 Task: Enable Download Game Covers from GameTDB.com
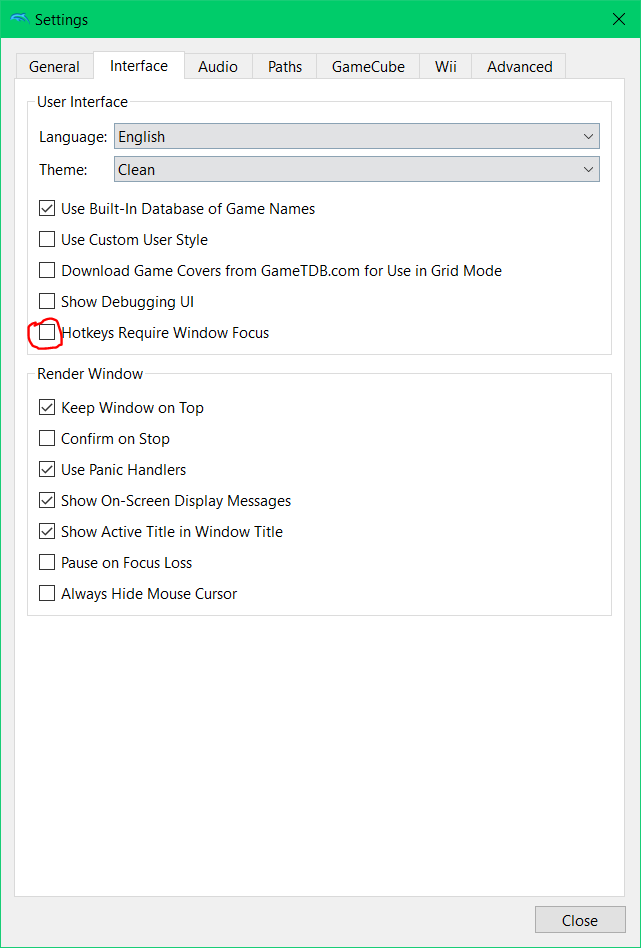(47, 270)
